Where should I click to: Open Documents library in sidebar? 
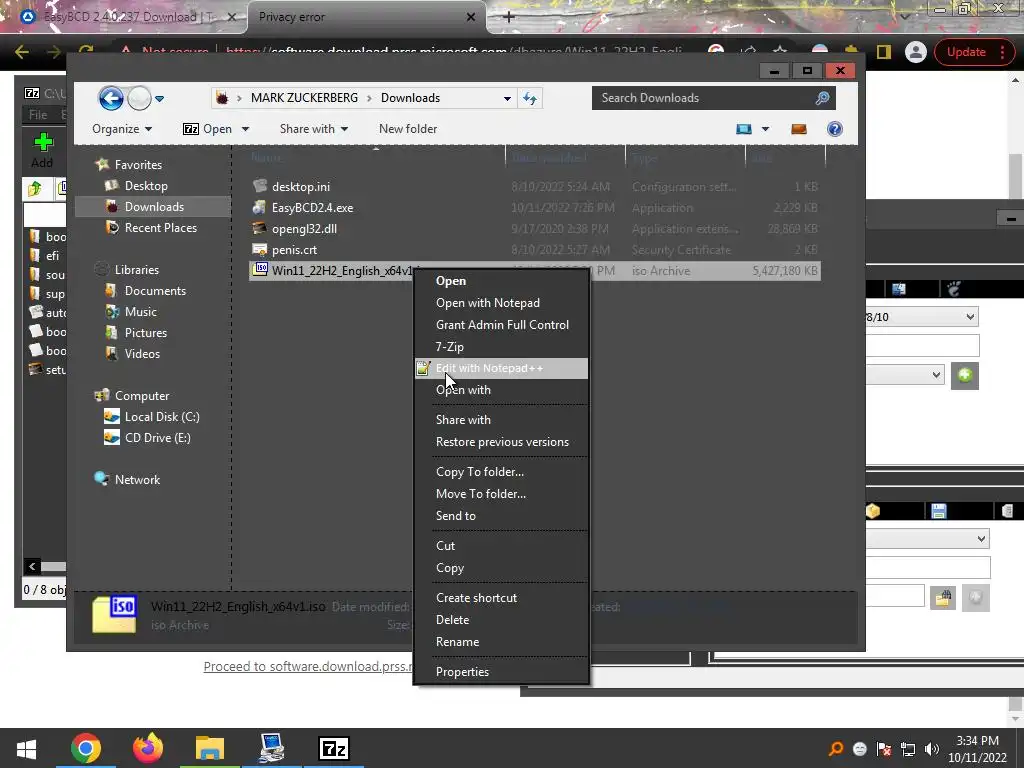point(155,291)
